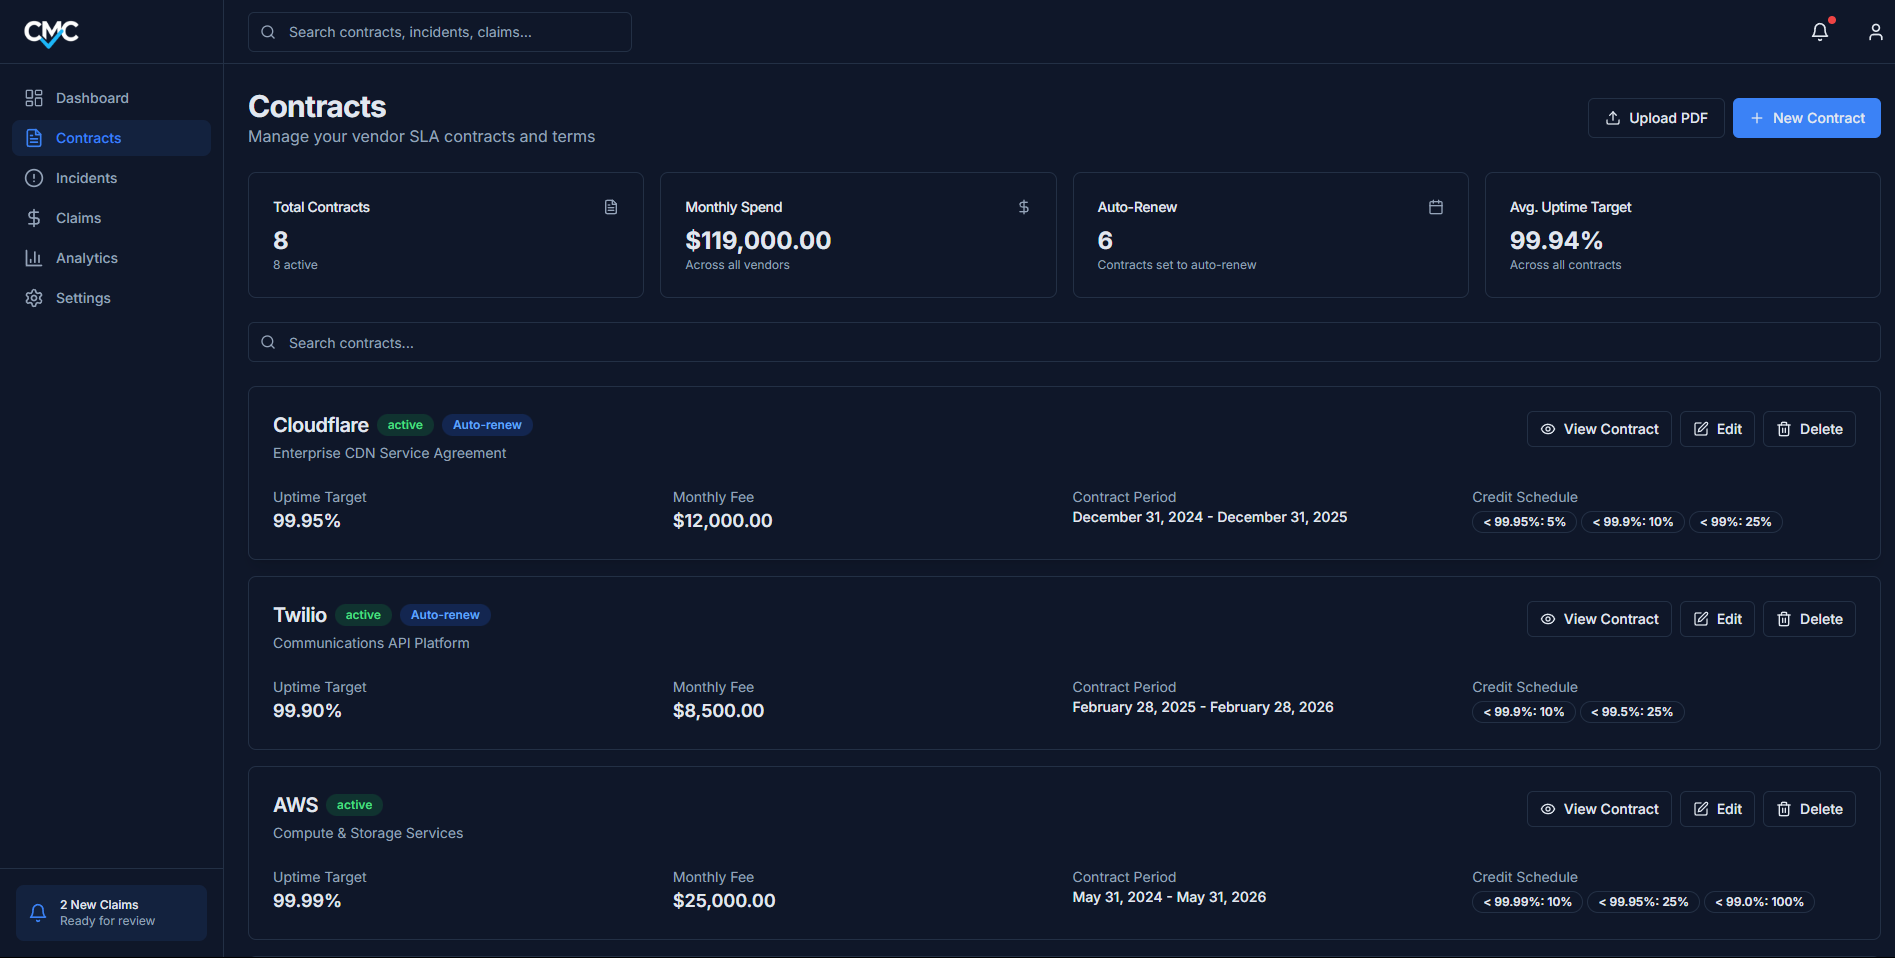
Task: Click the Settings gear icon in sidebar
Action: [x=34, y=298]
